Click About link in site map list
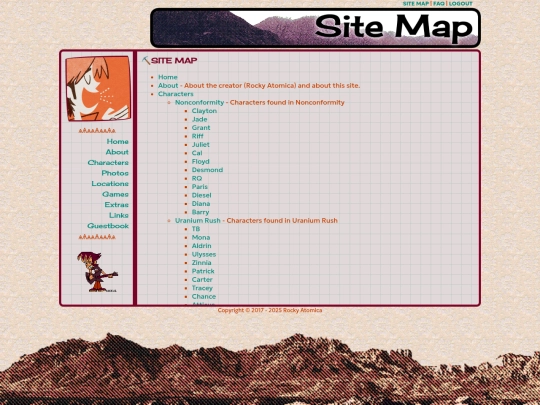 pyautogui.click(x=168, y=85)
